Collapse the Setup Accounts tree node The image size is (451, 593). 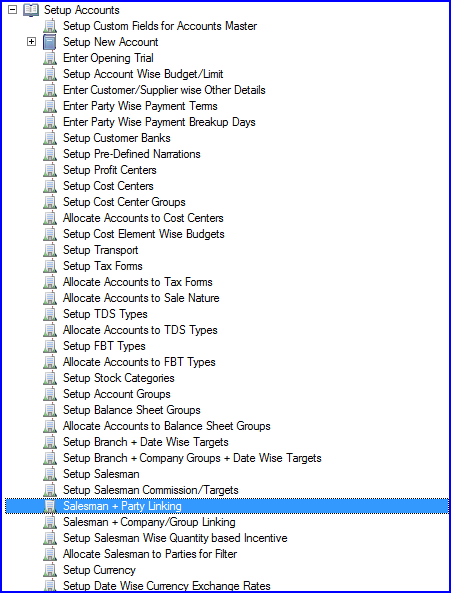coord(12,10)
